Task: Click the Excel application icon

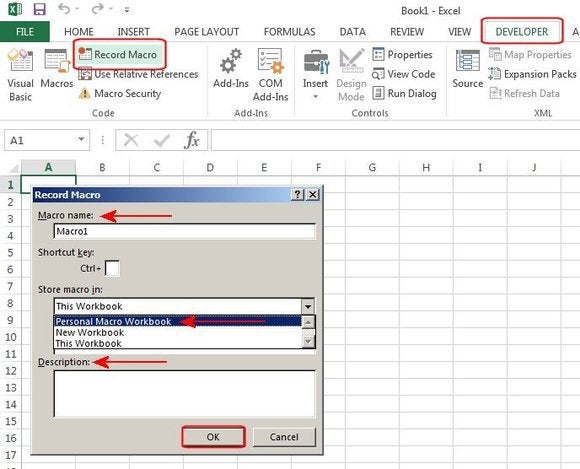Action: [15, 9]
